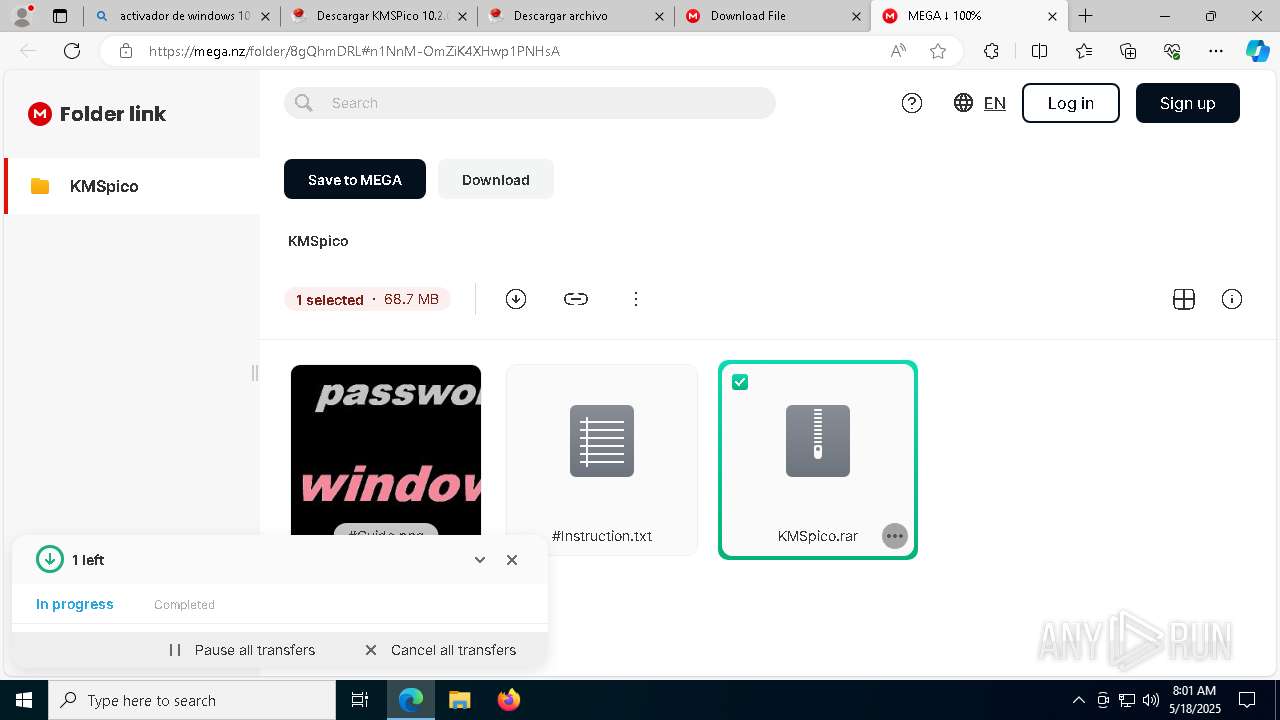The image size is (1280, 720).
Task: Switch to the Completed transfers tab
Action: (184, 605)
